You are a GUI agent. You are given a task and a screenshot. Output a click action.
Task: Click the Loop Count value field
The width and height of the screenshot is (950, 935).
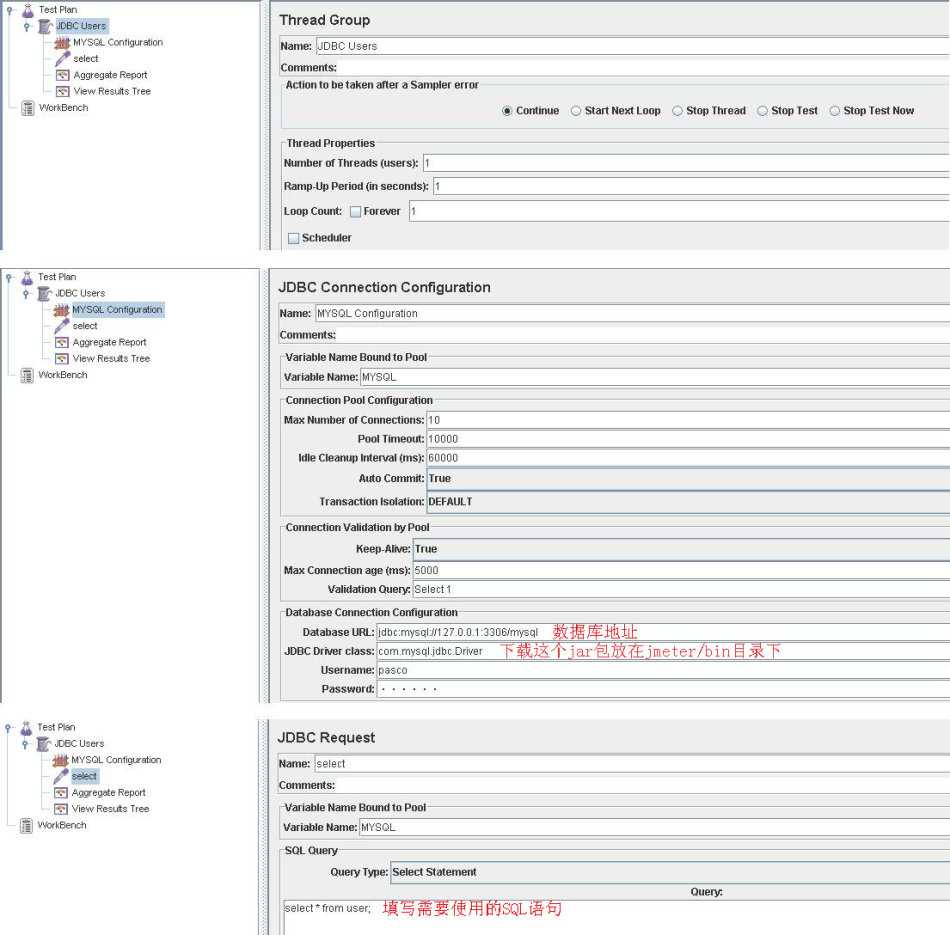coord(679,211)
